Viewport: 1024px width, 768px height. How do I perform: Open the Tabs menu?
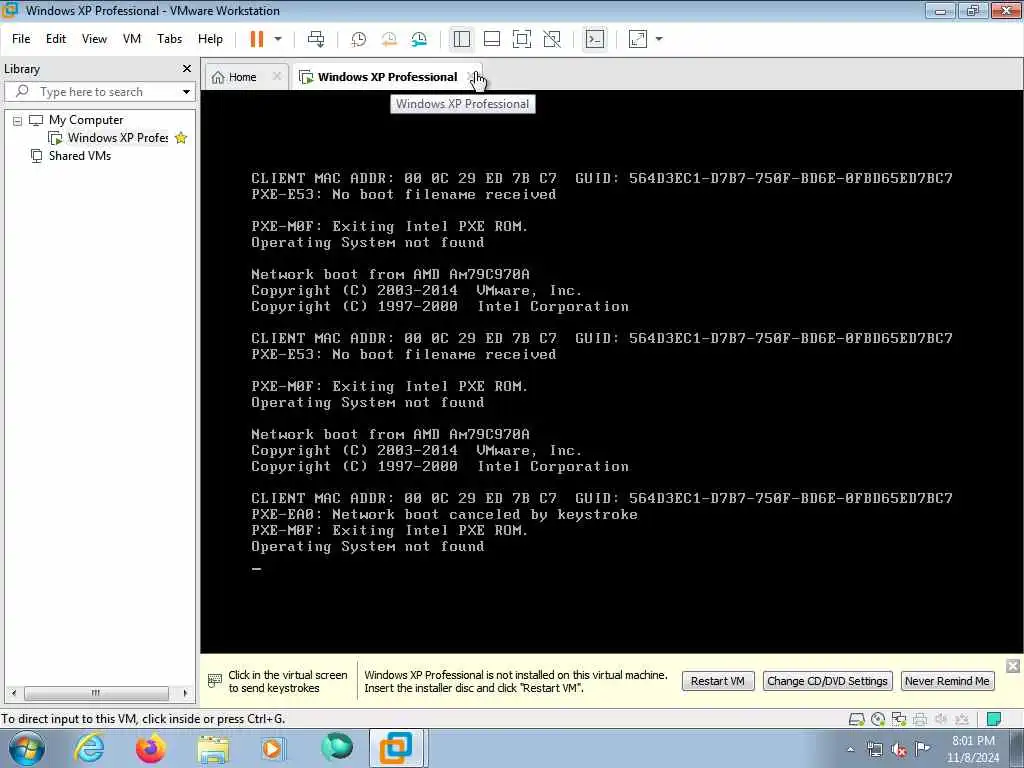click(169, 39)
